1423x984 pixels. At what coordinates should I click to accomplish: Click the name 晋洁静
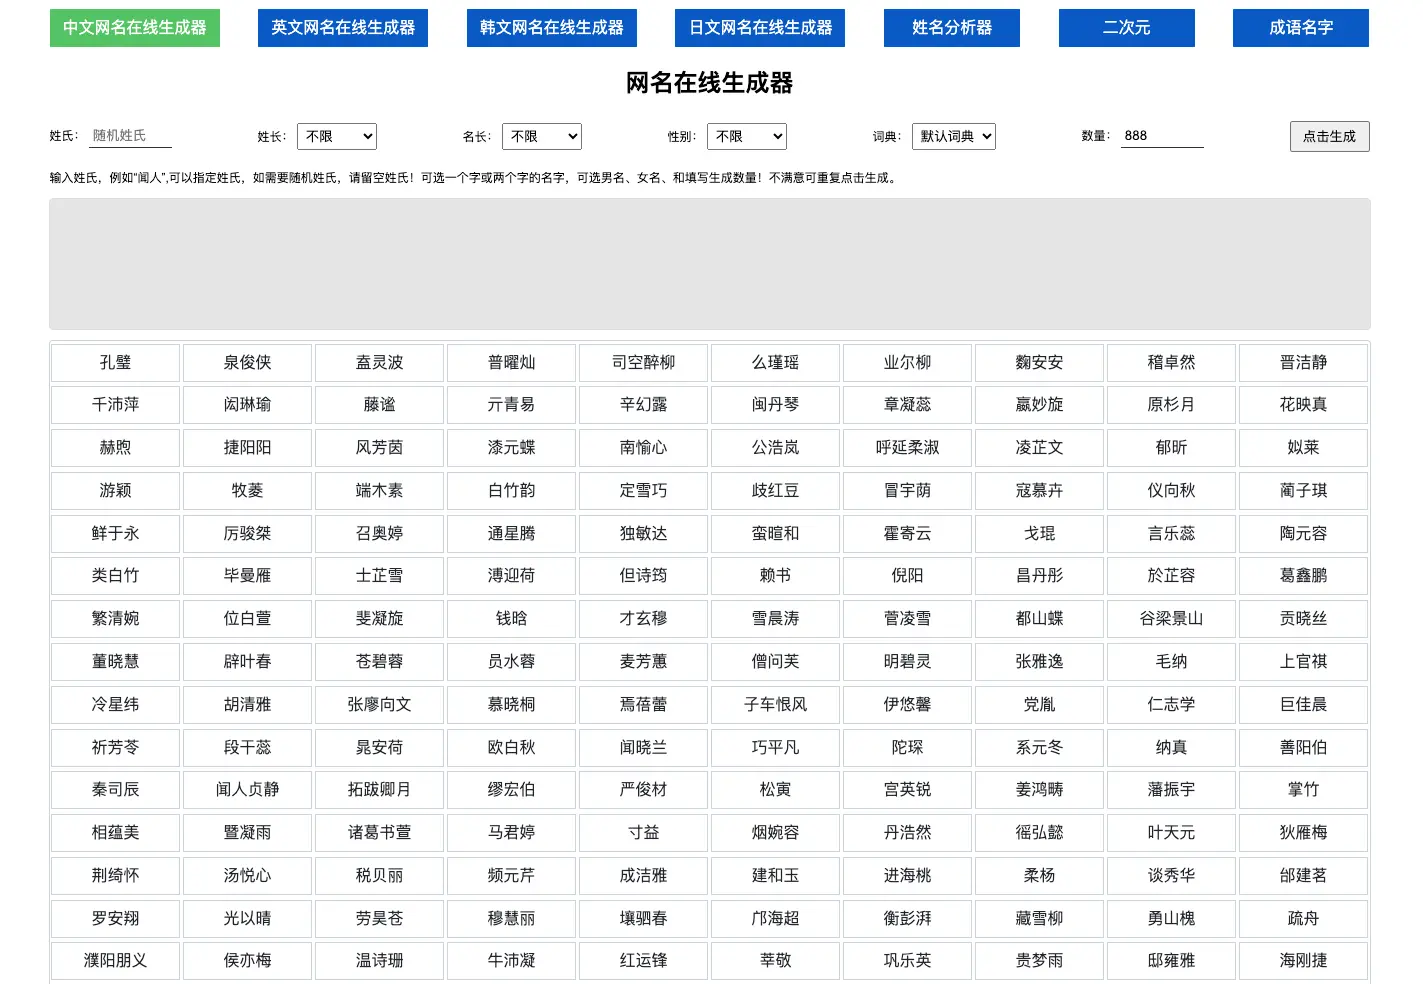click(x=1304, y=362)
